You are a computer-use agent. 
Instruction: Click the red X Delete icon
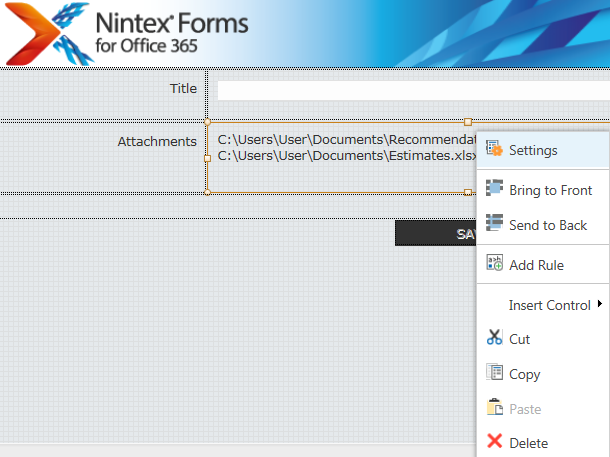click(x=494, y=441)
